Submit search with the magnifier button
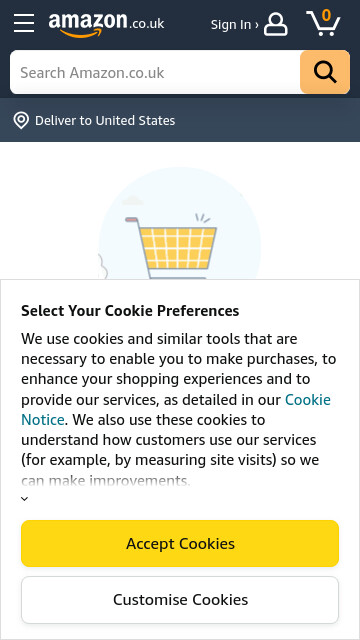 [x=325, y=72]
